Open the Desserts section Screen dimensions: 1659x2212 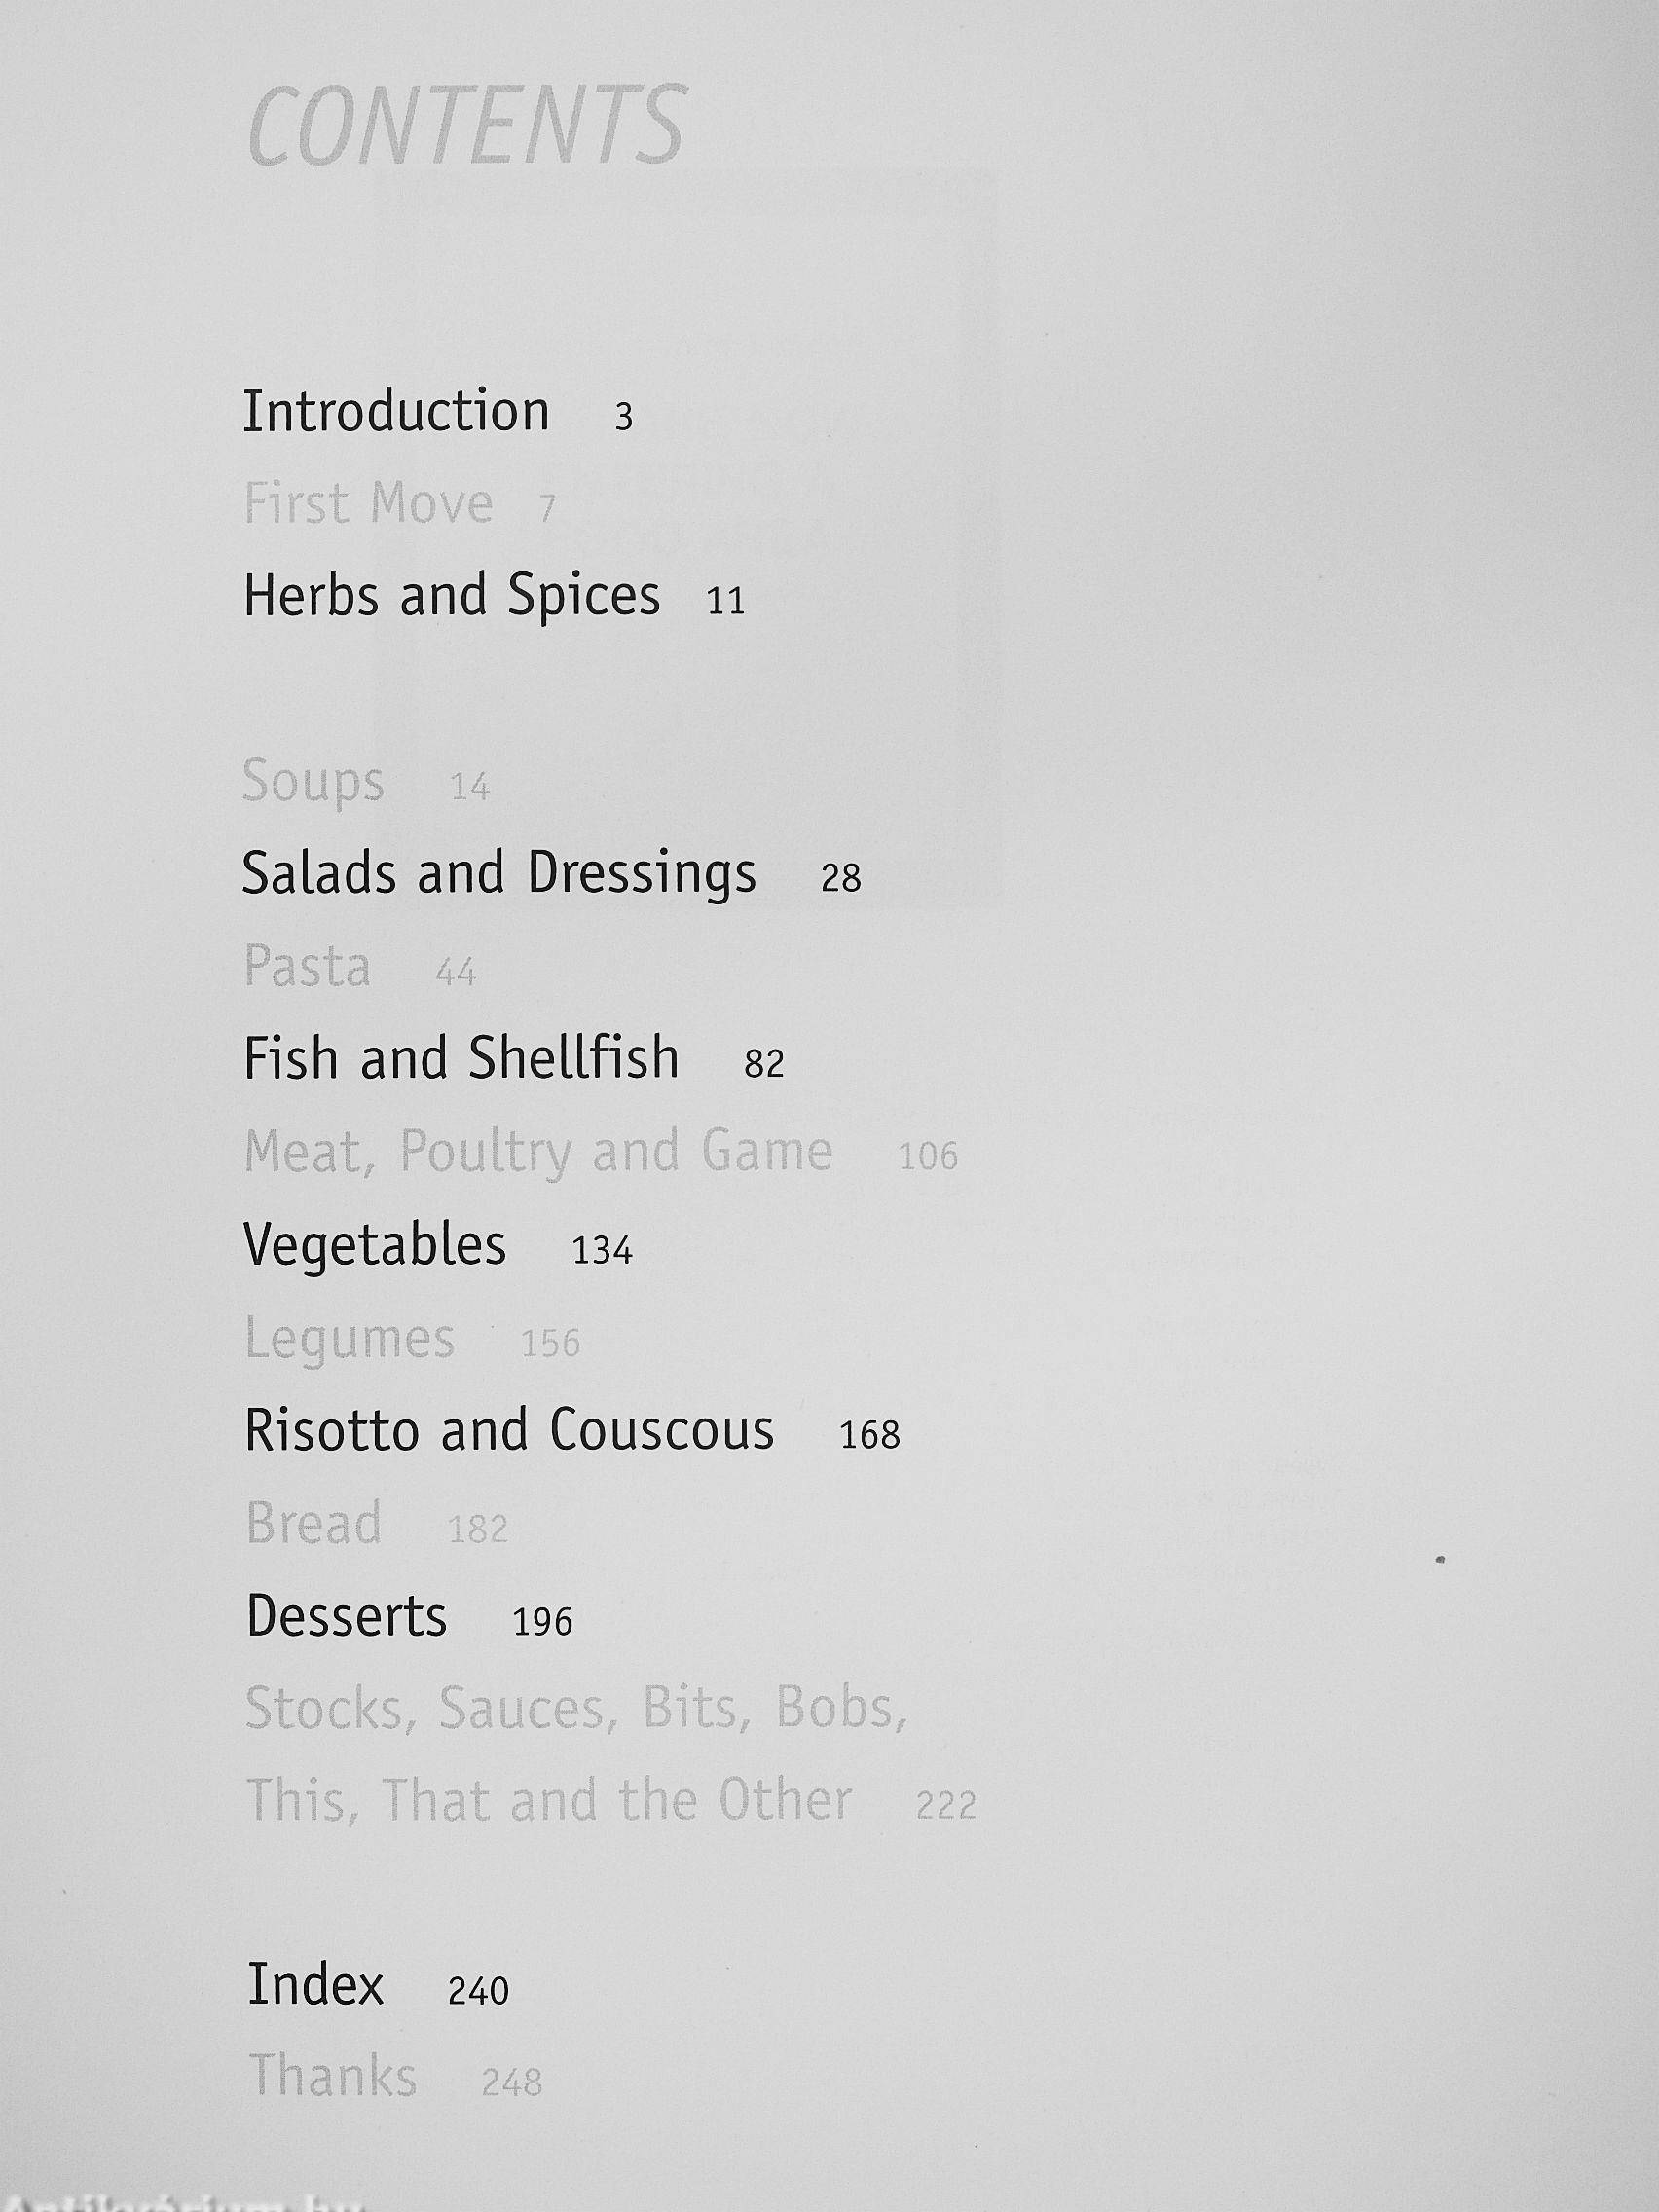(x=346, y=1616)
